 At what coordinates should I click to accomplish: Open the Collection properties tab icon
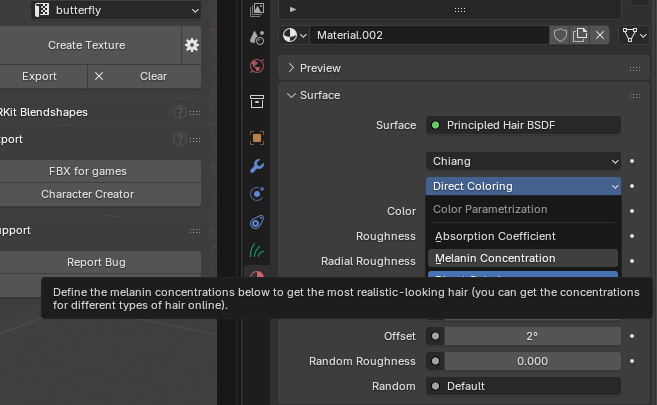(257, 101)
